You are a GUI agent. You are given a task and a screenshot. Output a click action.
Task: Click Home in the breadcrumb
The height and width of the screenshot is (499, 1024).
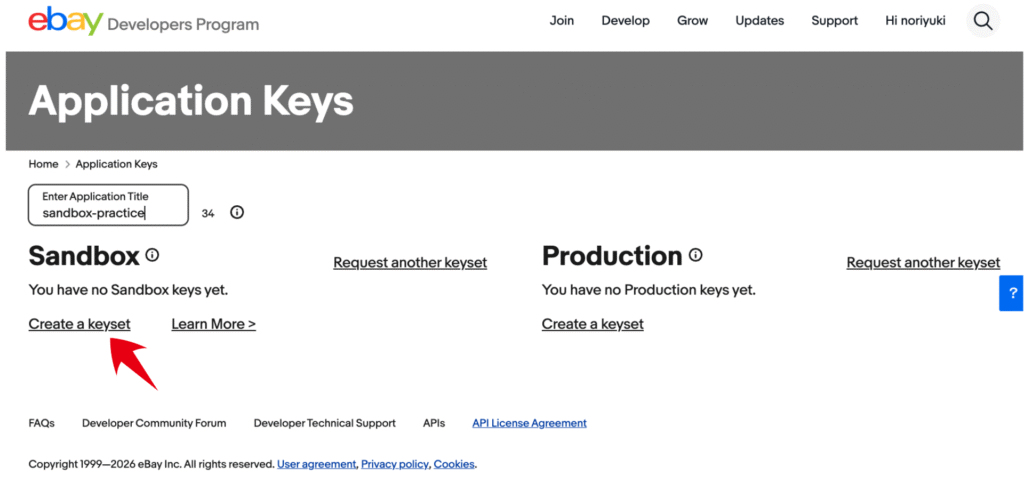[43, 164]
